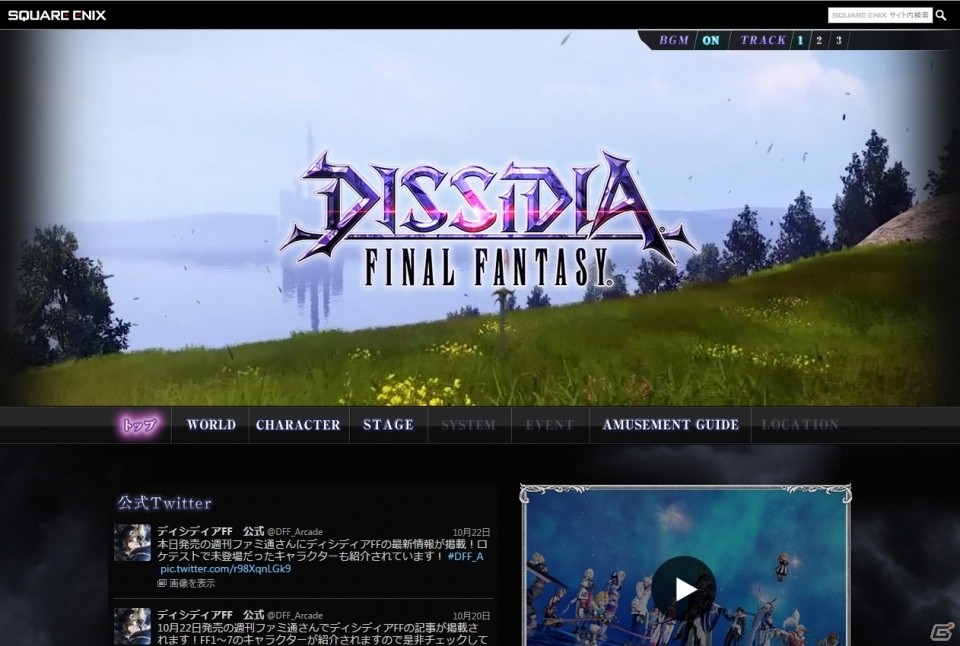Select BGM track 3
The width and height of the screenshot is (960, 646).
click(839, 40)
